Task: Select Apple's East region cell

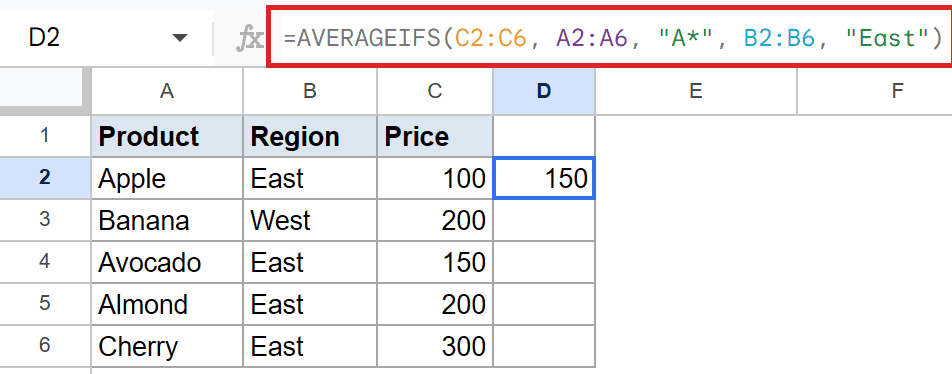Action: pos(310,178)
